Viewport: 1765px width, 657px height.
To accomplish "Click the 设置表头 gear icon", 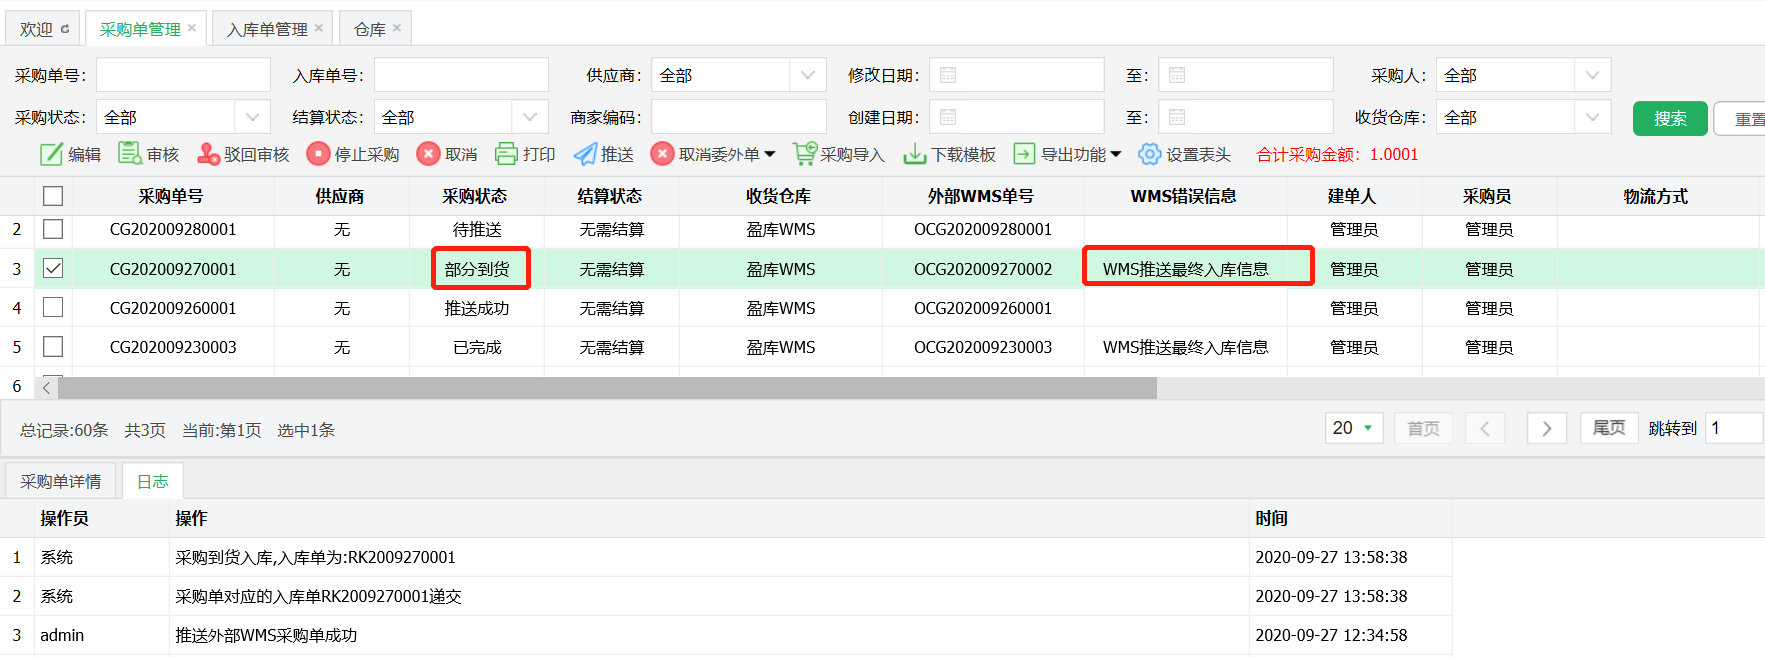I will click(1150, 154).
